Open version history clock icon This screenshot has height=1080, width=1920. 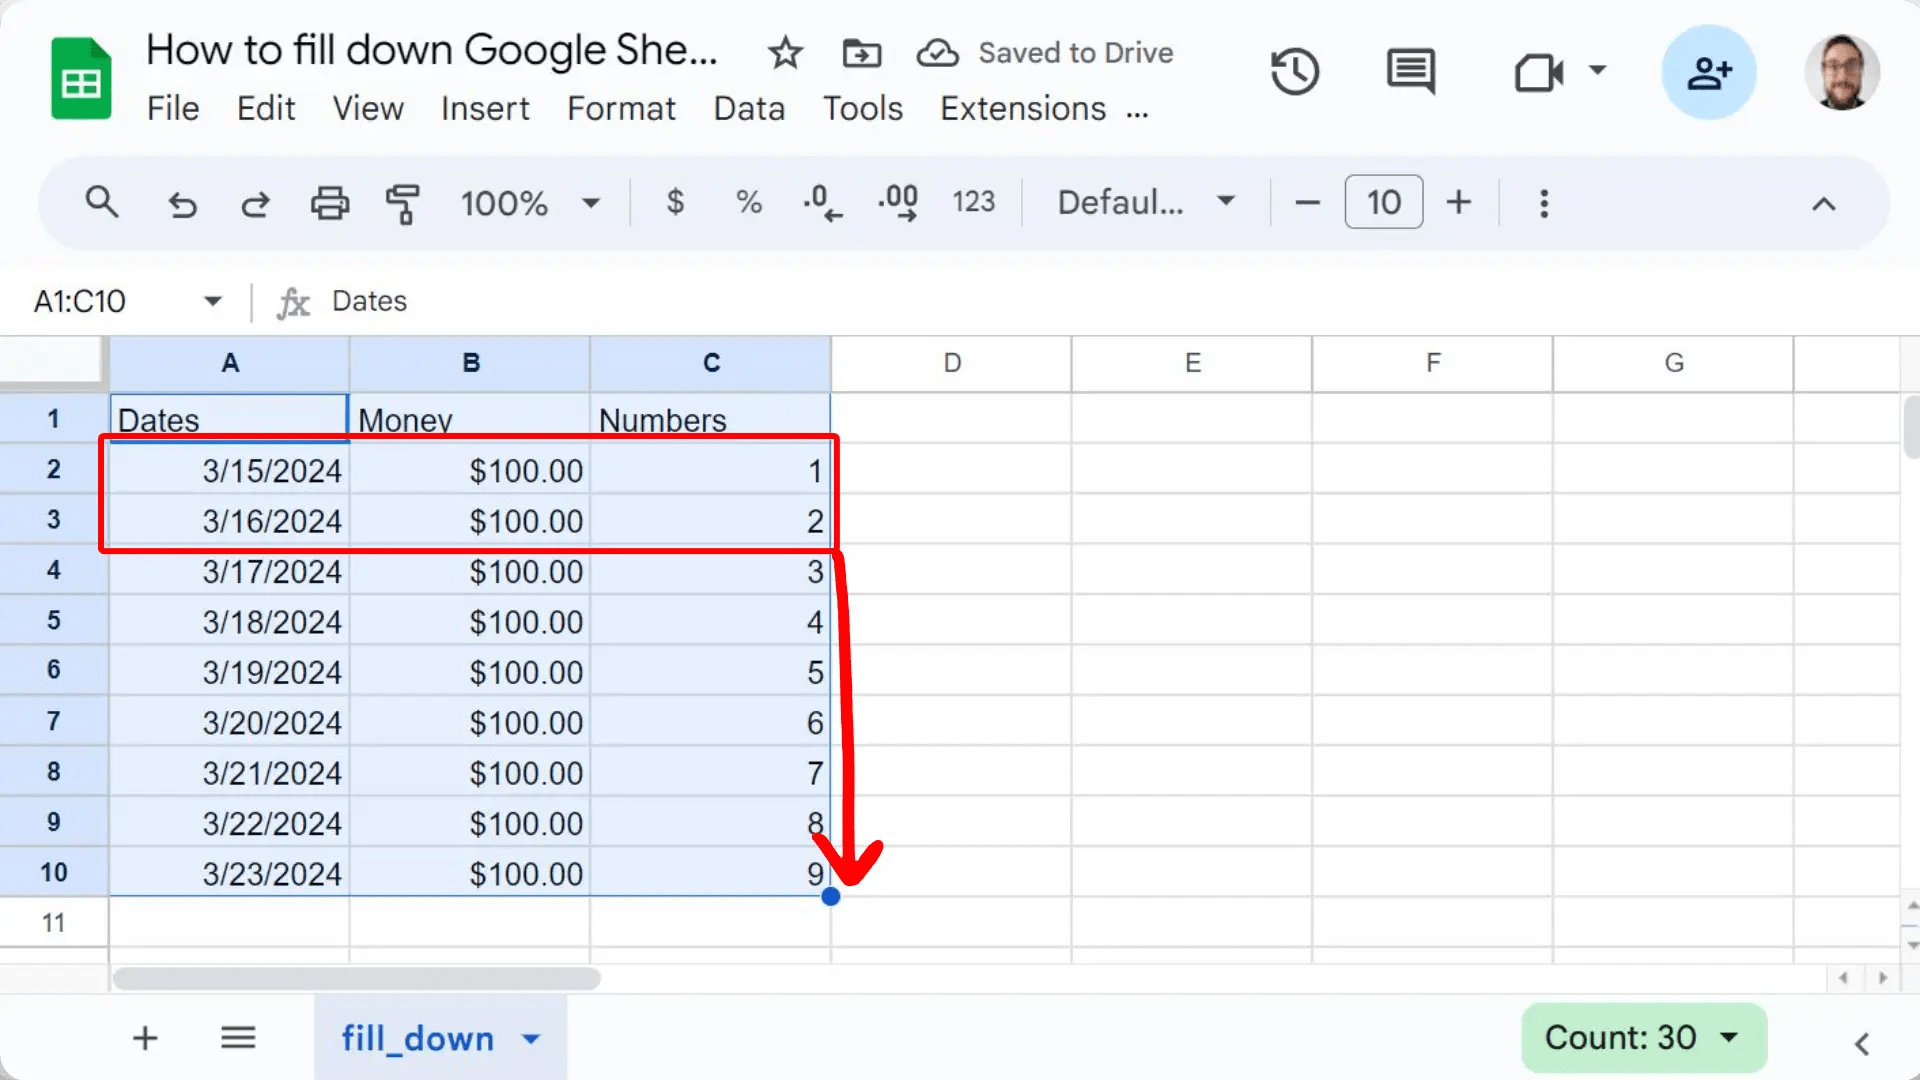point(1294,72)
